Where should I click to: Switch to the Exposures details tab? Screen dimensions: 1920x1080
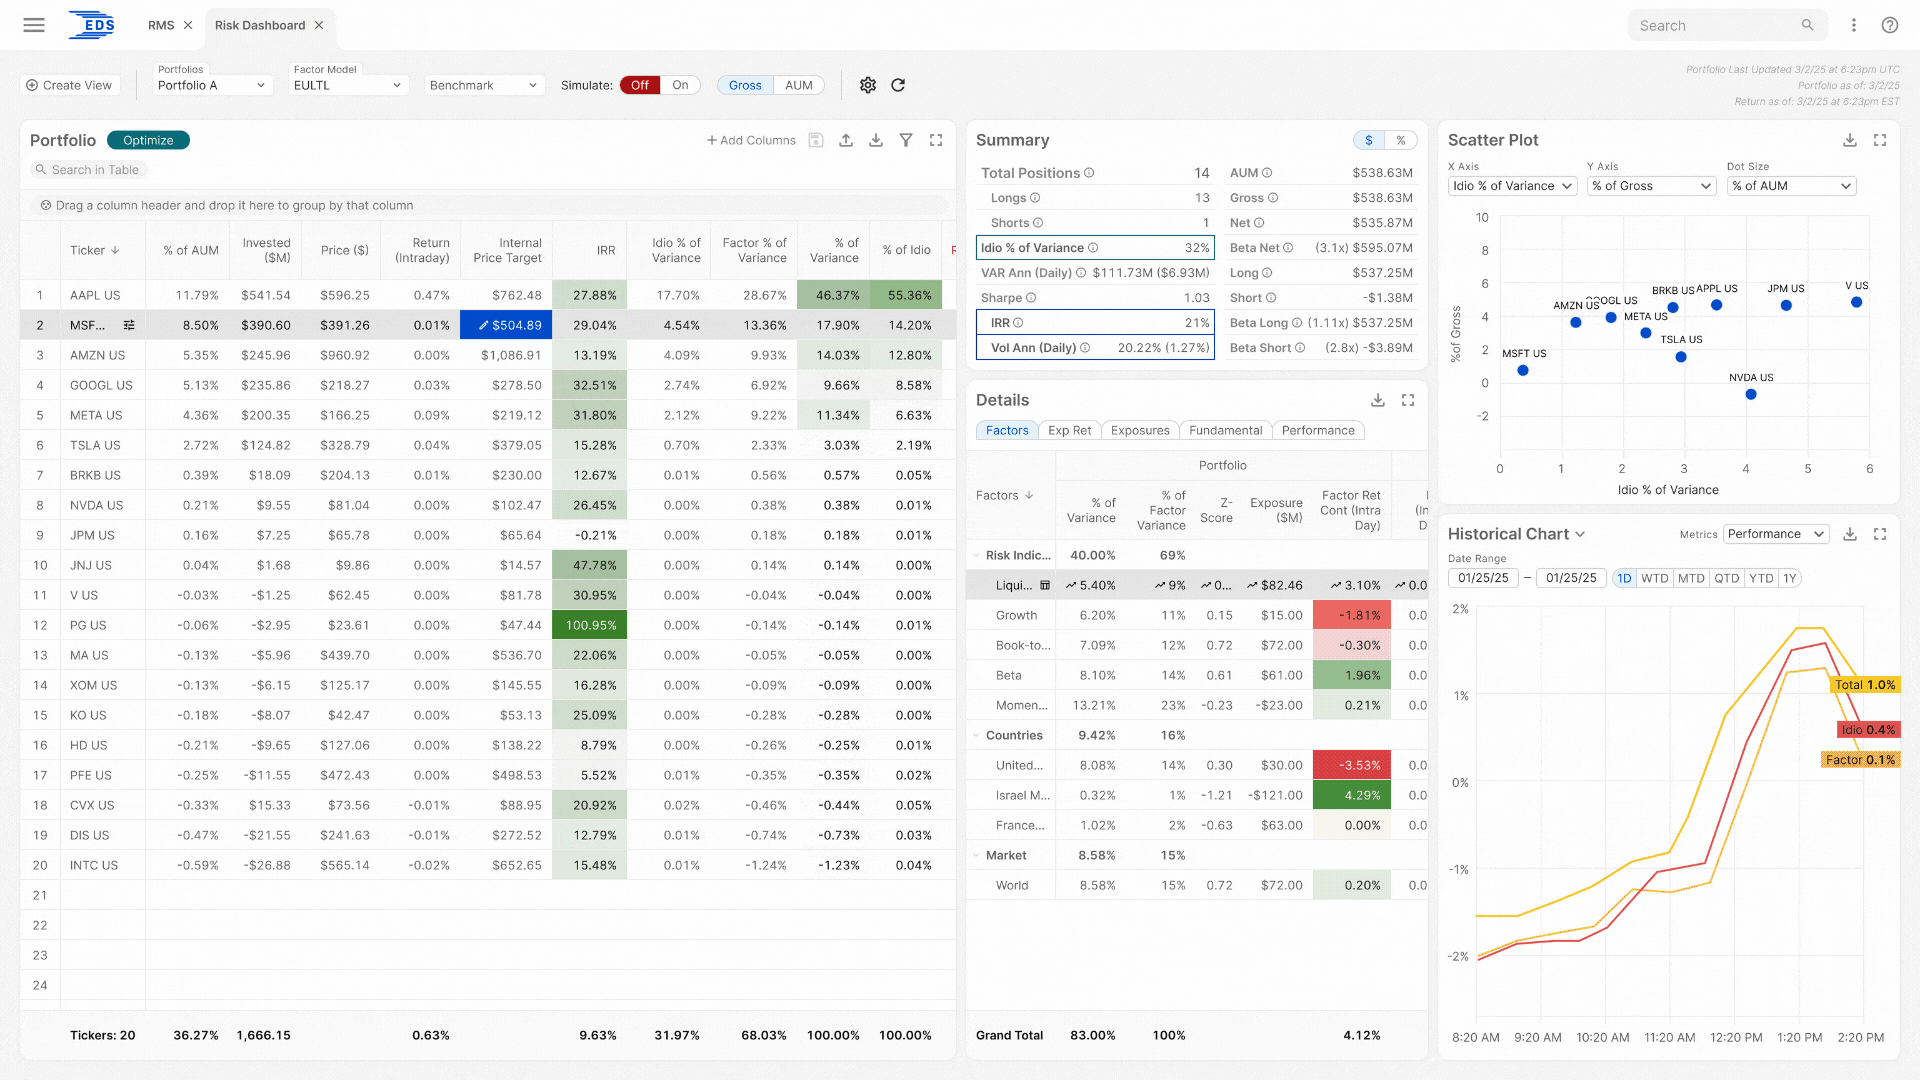1140,430
